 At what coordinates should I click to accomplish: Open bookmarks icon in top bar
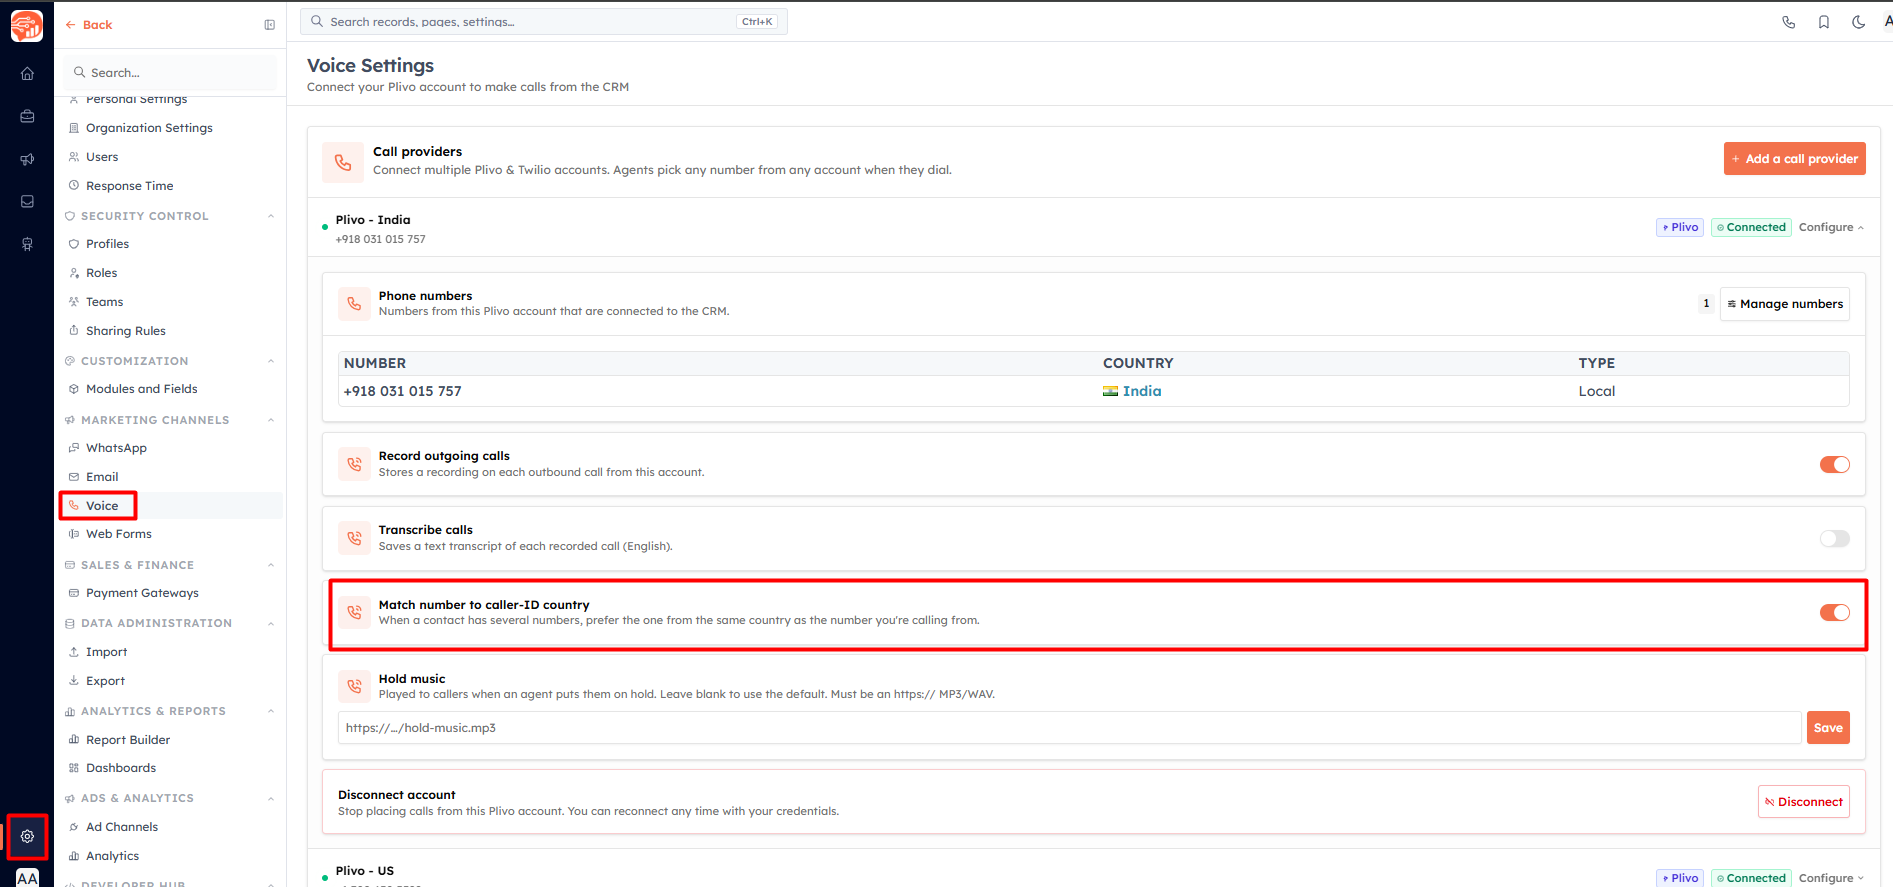(x=1824, y=22)
